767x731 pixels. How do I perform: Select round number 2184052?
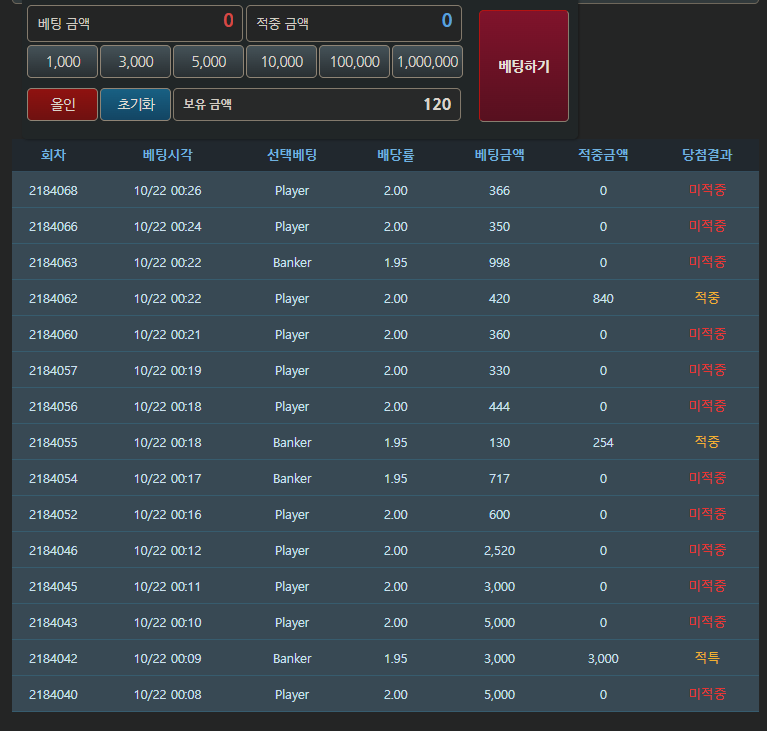coord(53,514)
